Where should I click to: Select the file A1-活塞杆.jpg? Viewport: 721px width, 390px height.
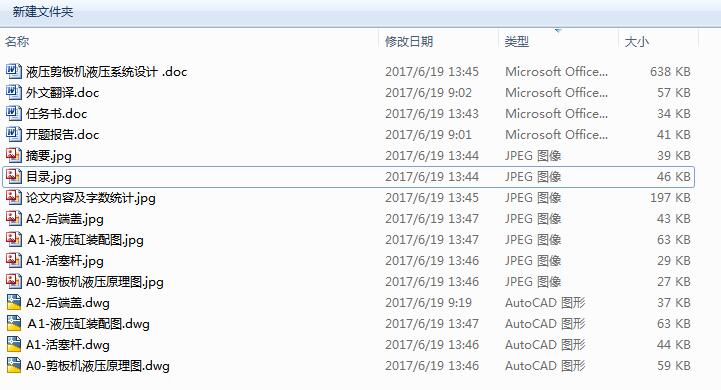[x=65, y=261]
